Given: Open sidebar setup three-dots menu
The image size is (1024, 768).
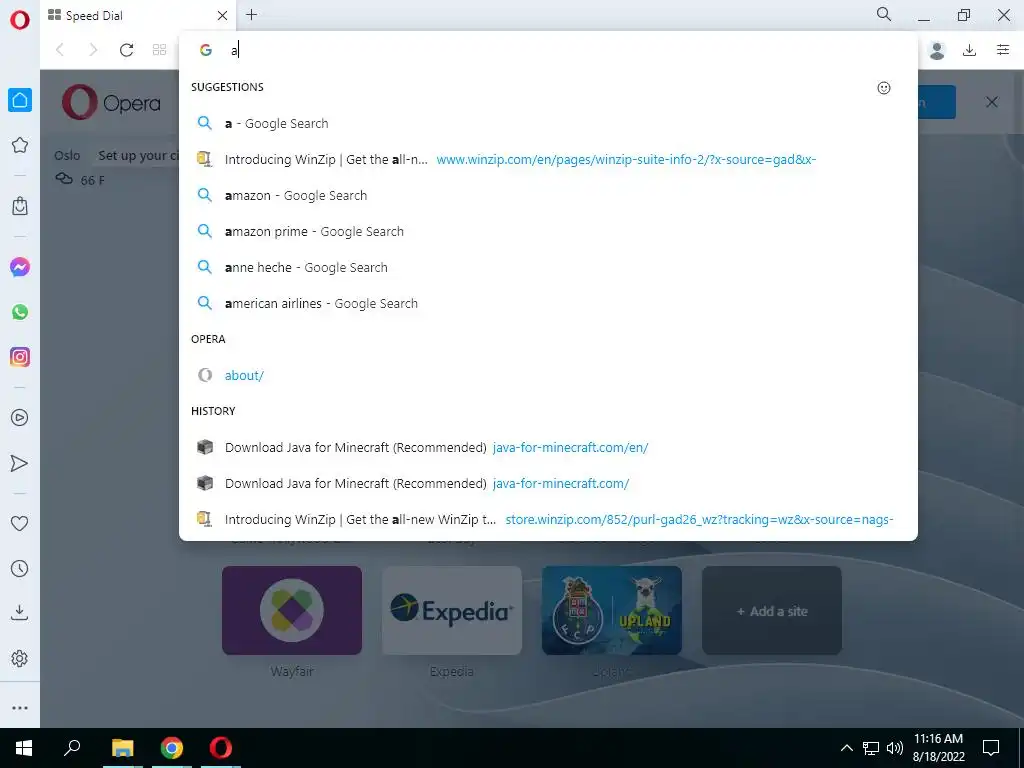Looking at the screenshot, I should (x=20, y=708).
